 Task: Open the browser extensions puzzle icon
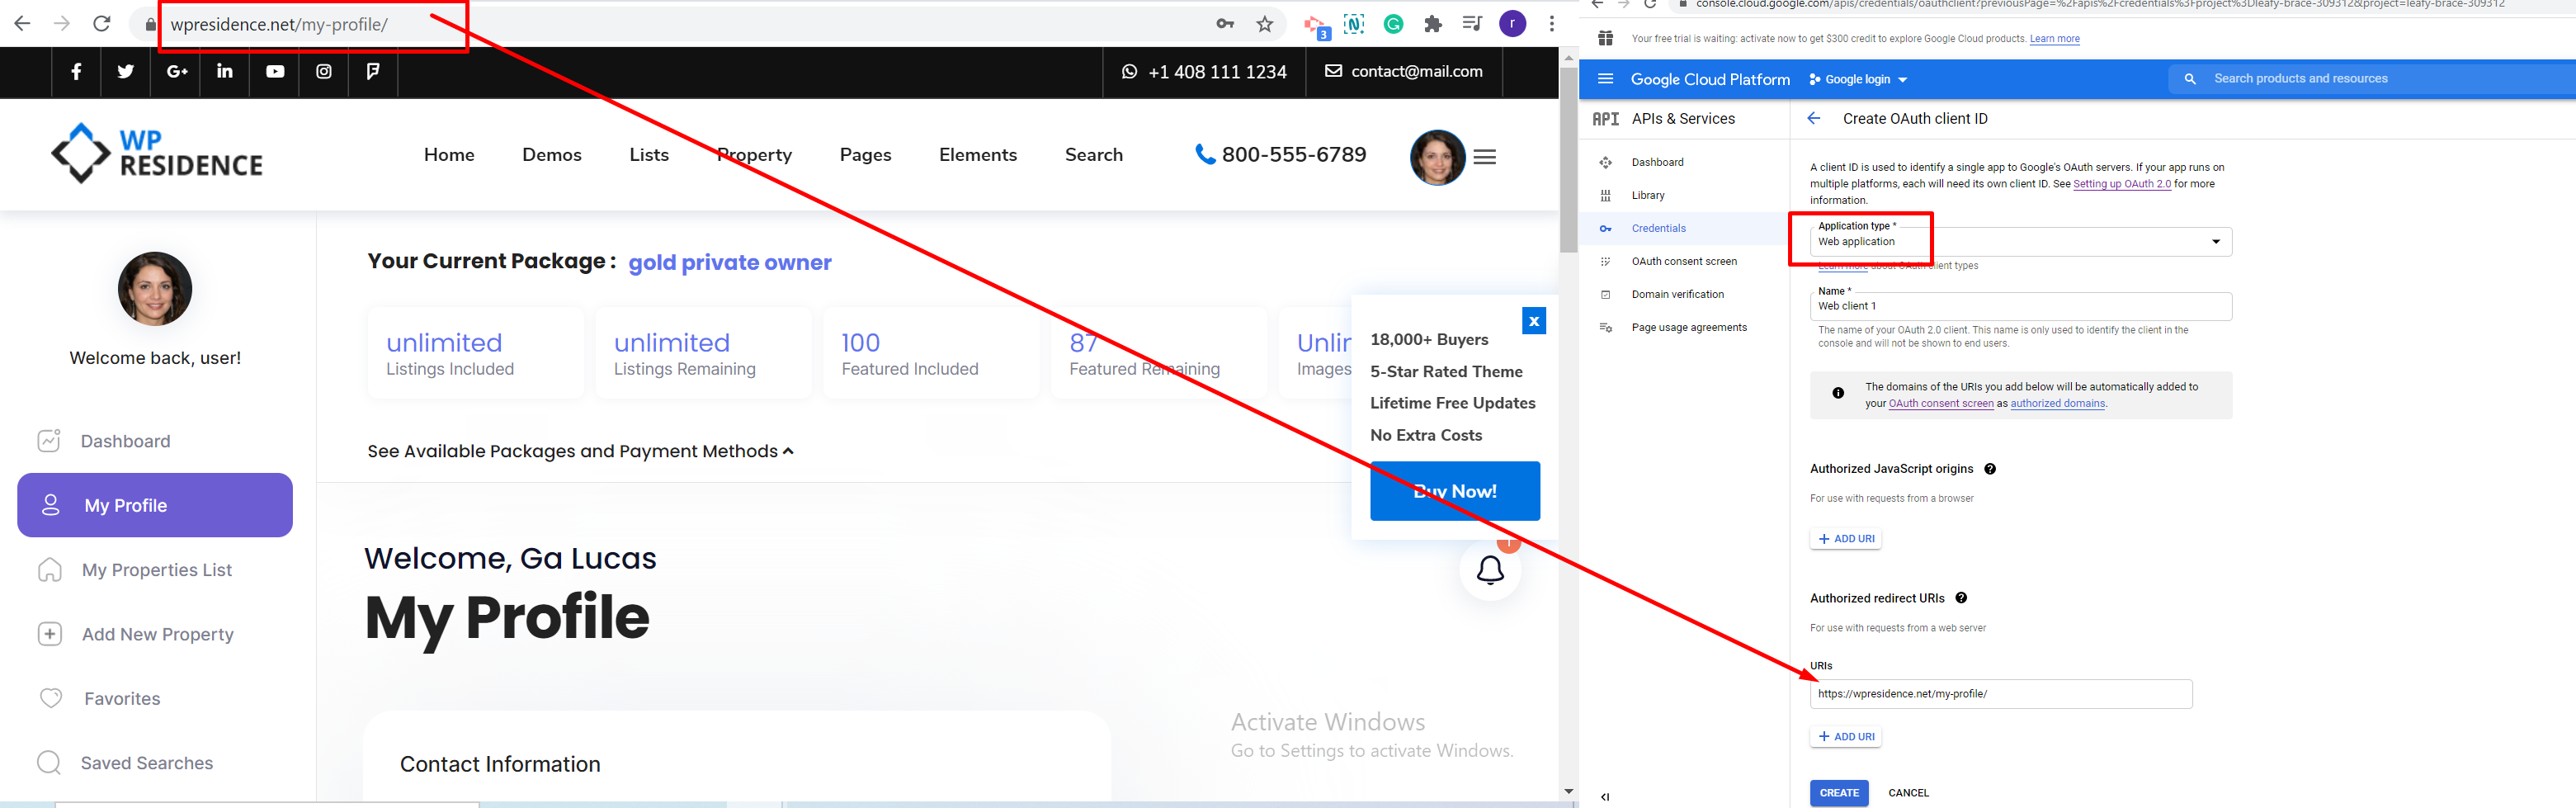(1433, 24)
